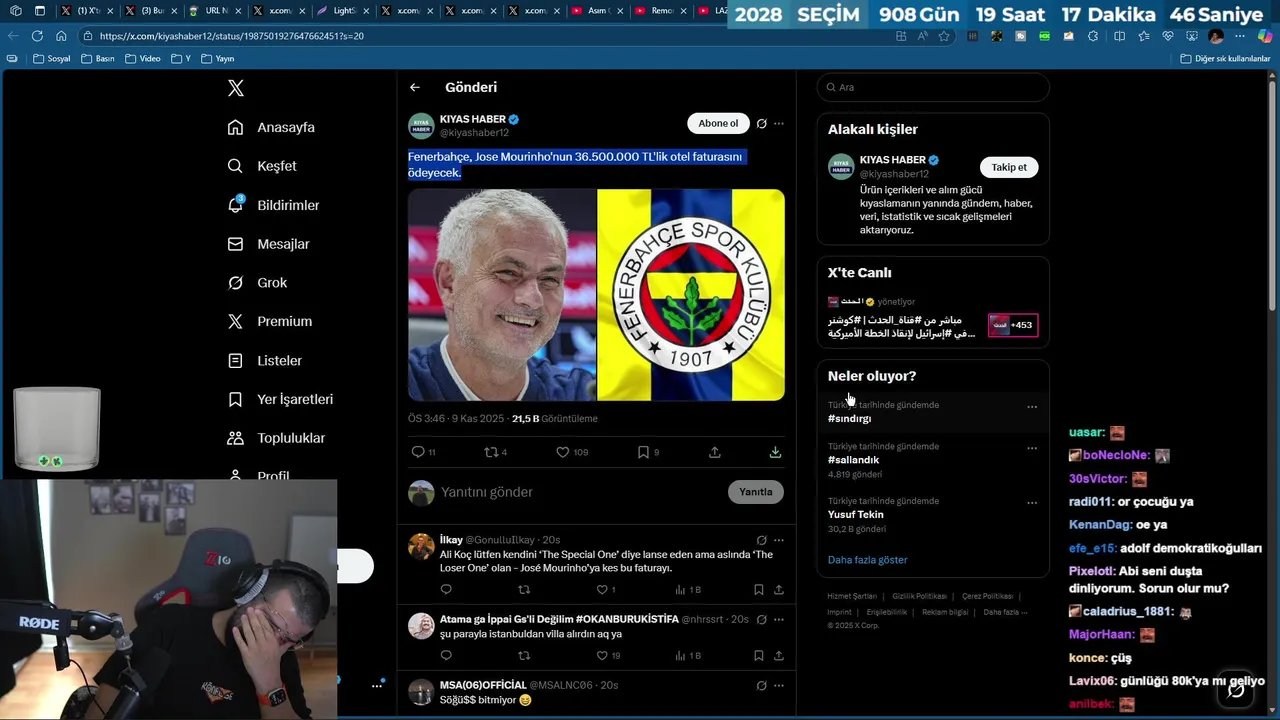Screen dimensions: 1280x720
Task: Bookmark the nhrssrt reply
Action: [759, 656]
